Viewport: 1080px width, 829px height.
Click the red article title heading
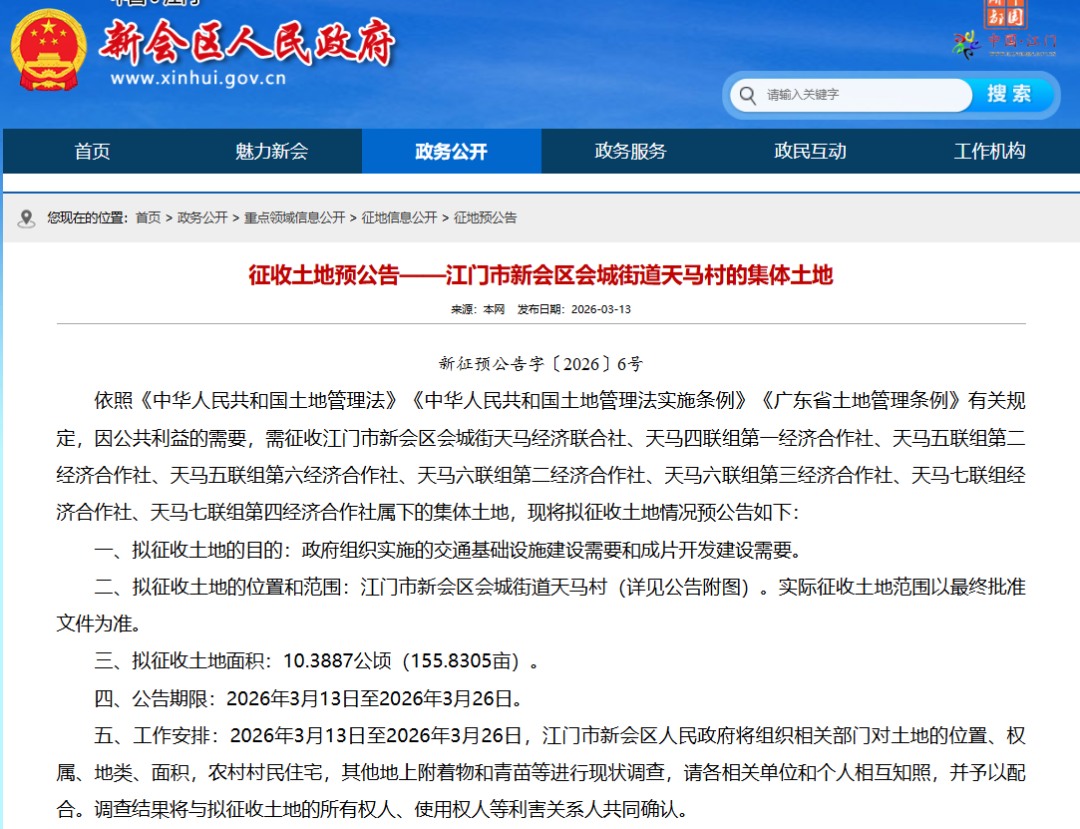pos(540,275)
